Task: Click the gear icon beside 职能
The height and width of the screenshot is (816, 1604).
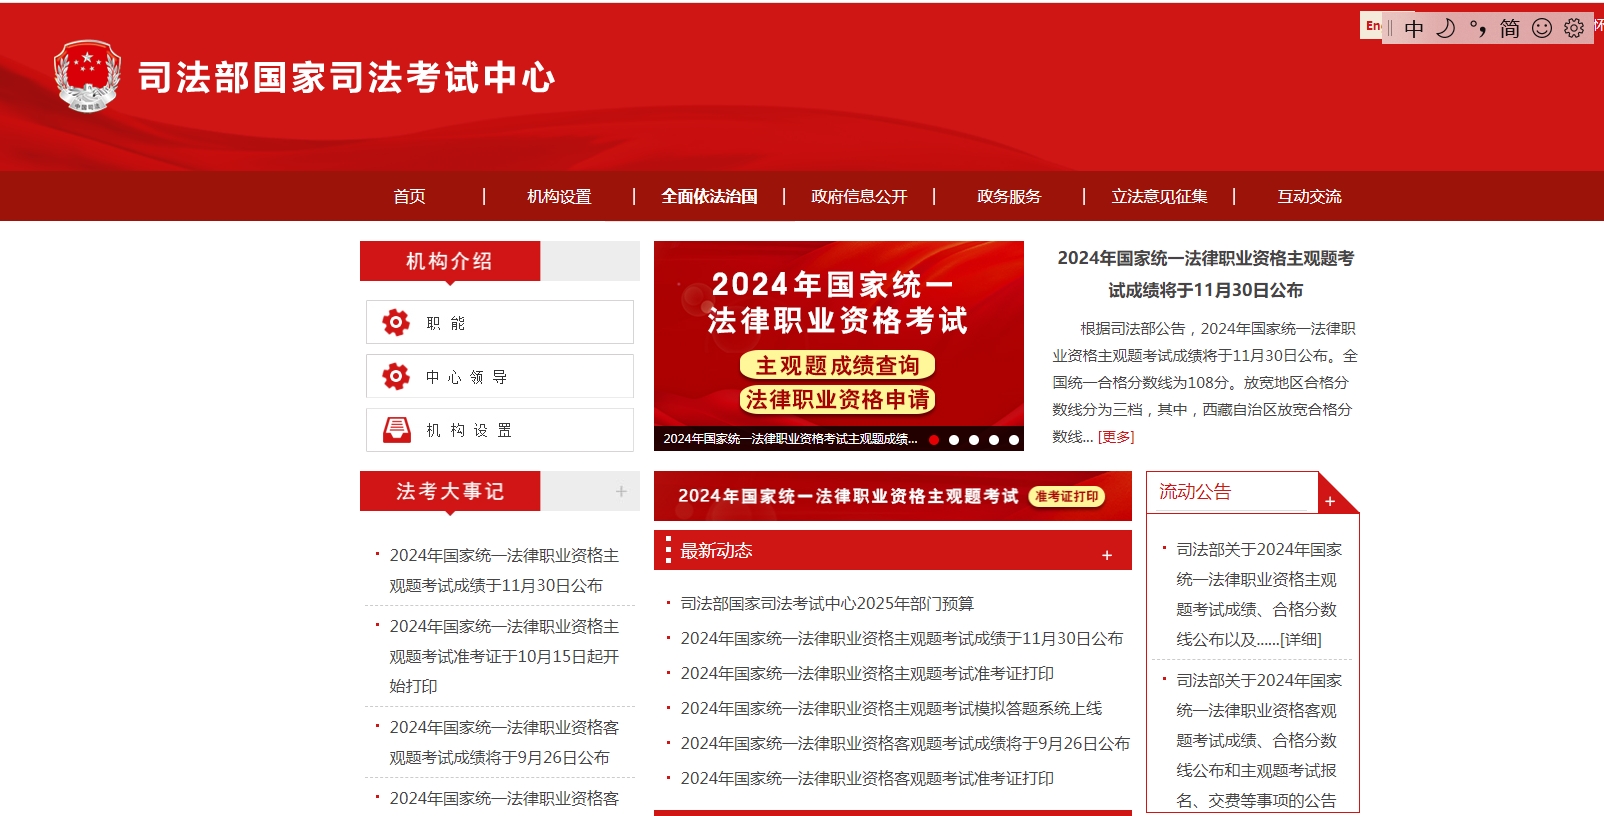Action: click(396, 322)
